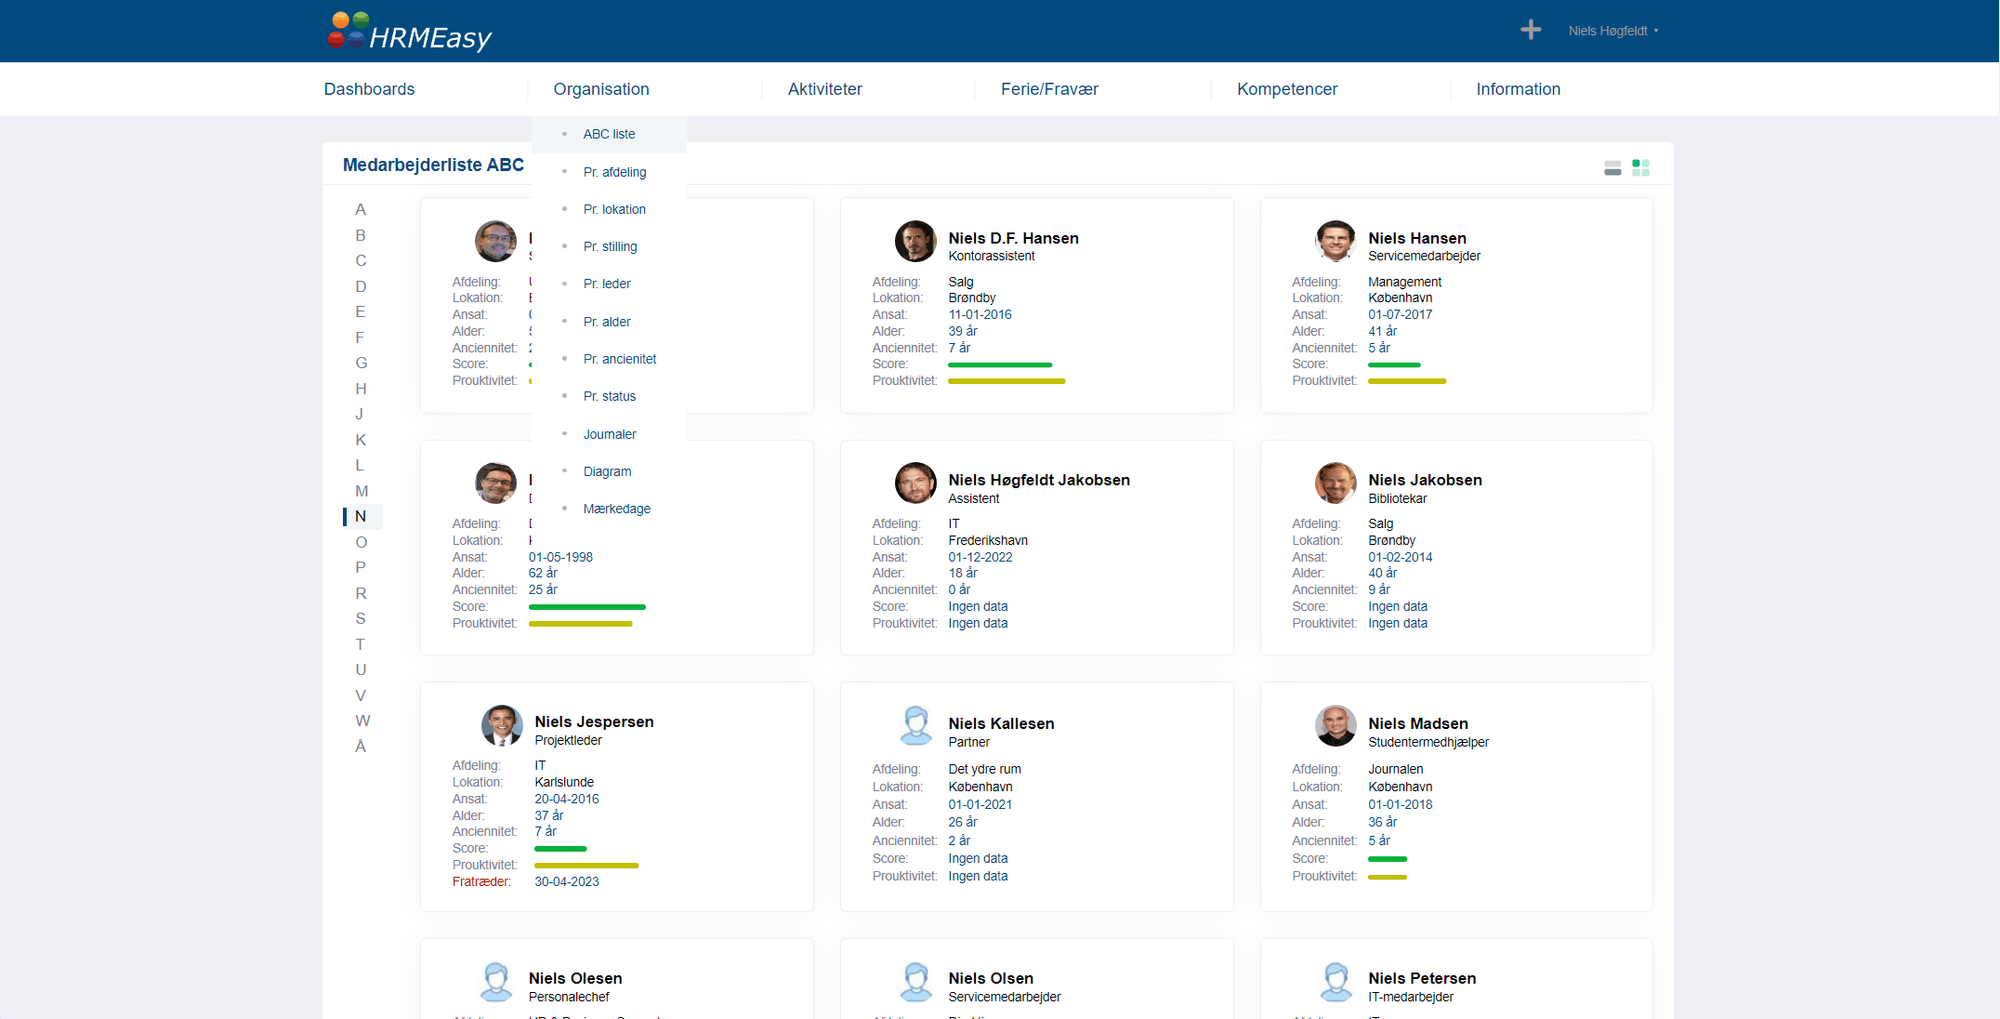Click Niels Hansen's yellow Produktivitet bar
The height and width of the screenshot is (1019, 2000).
(1407, 381)
